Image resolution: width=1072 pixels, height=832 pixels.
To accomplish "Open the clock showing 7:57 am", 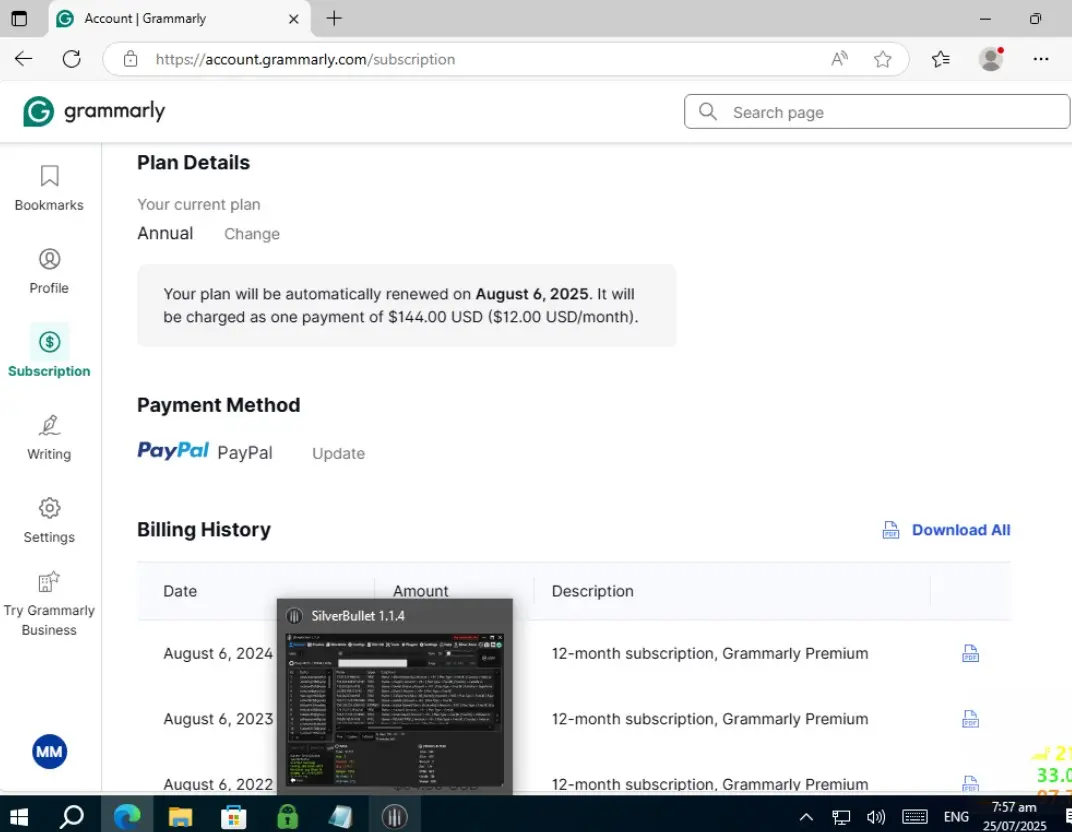I will 1015,816.
